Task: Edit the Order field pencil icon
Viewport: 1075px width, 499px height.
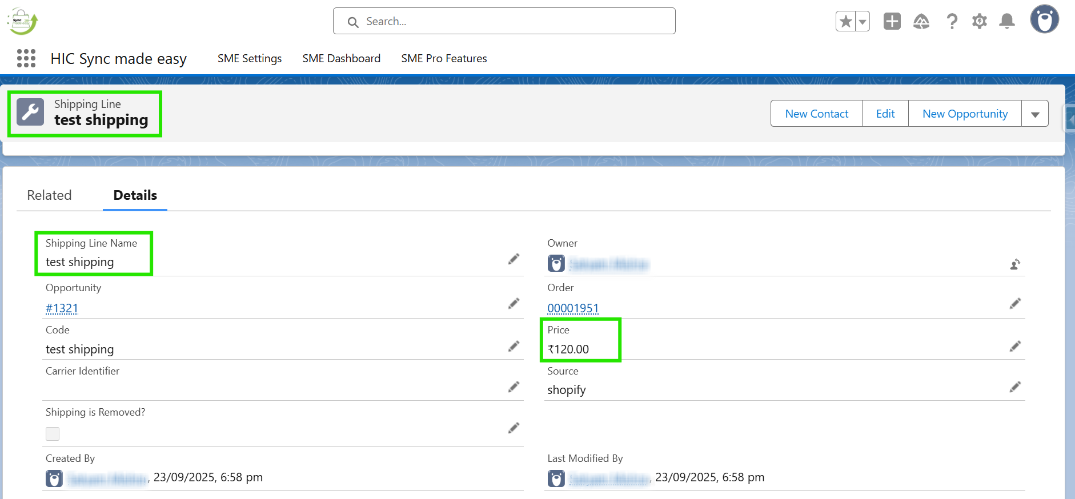Action: click(x=1015, y=303)
